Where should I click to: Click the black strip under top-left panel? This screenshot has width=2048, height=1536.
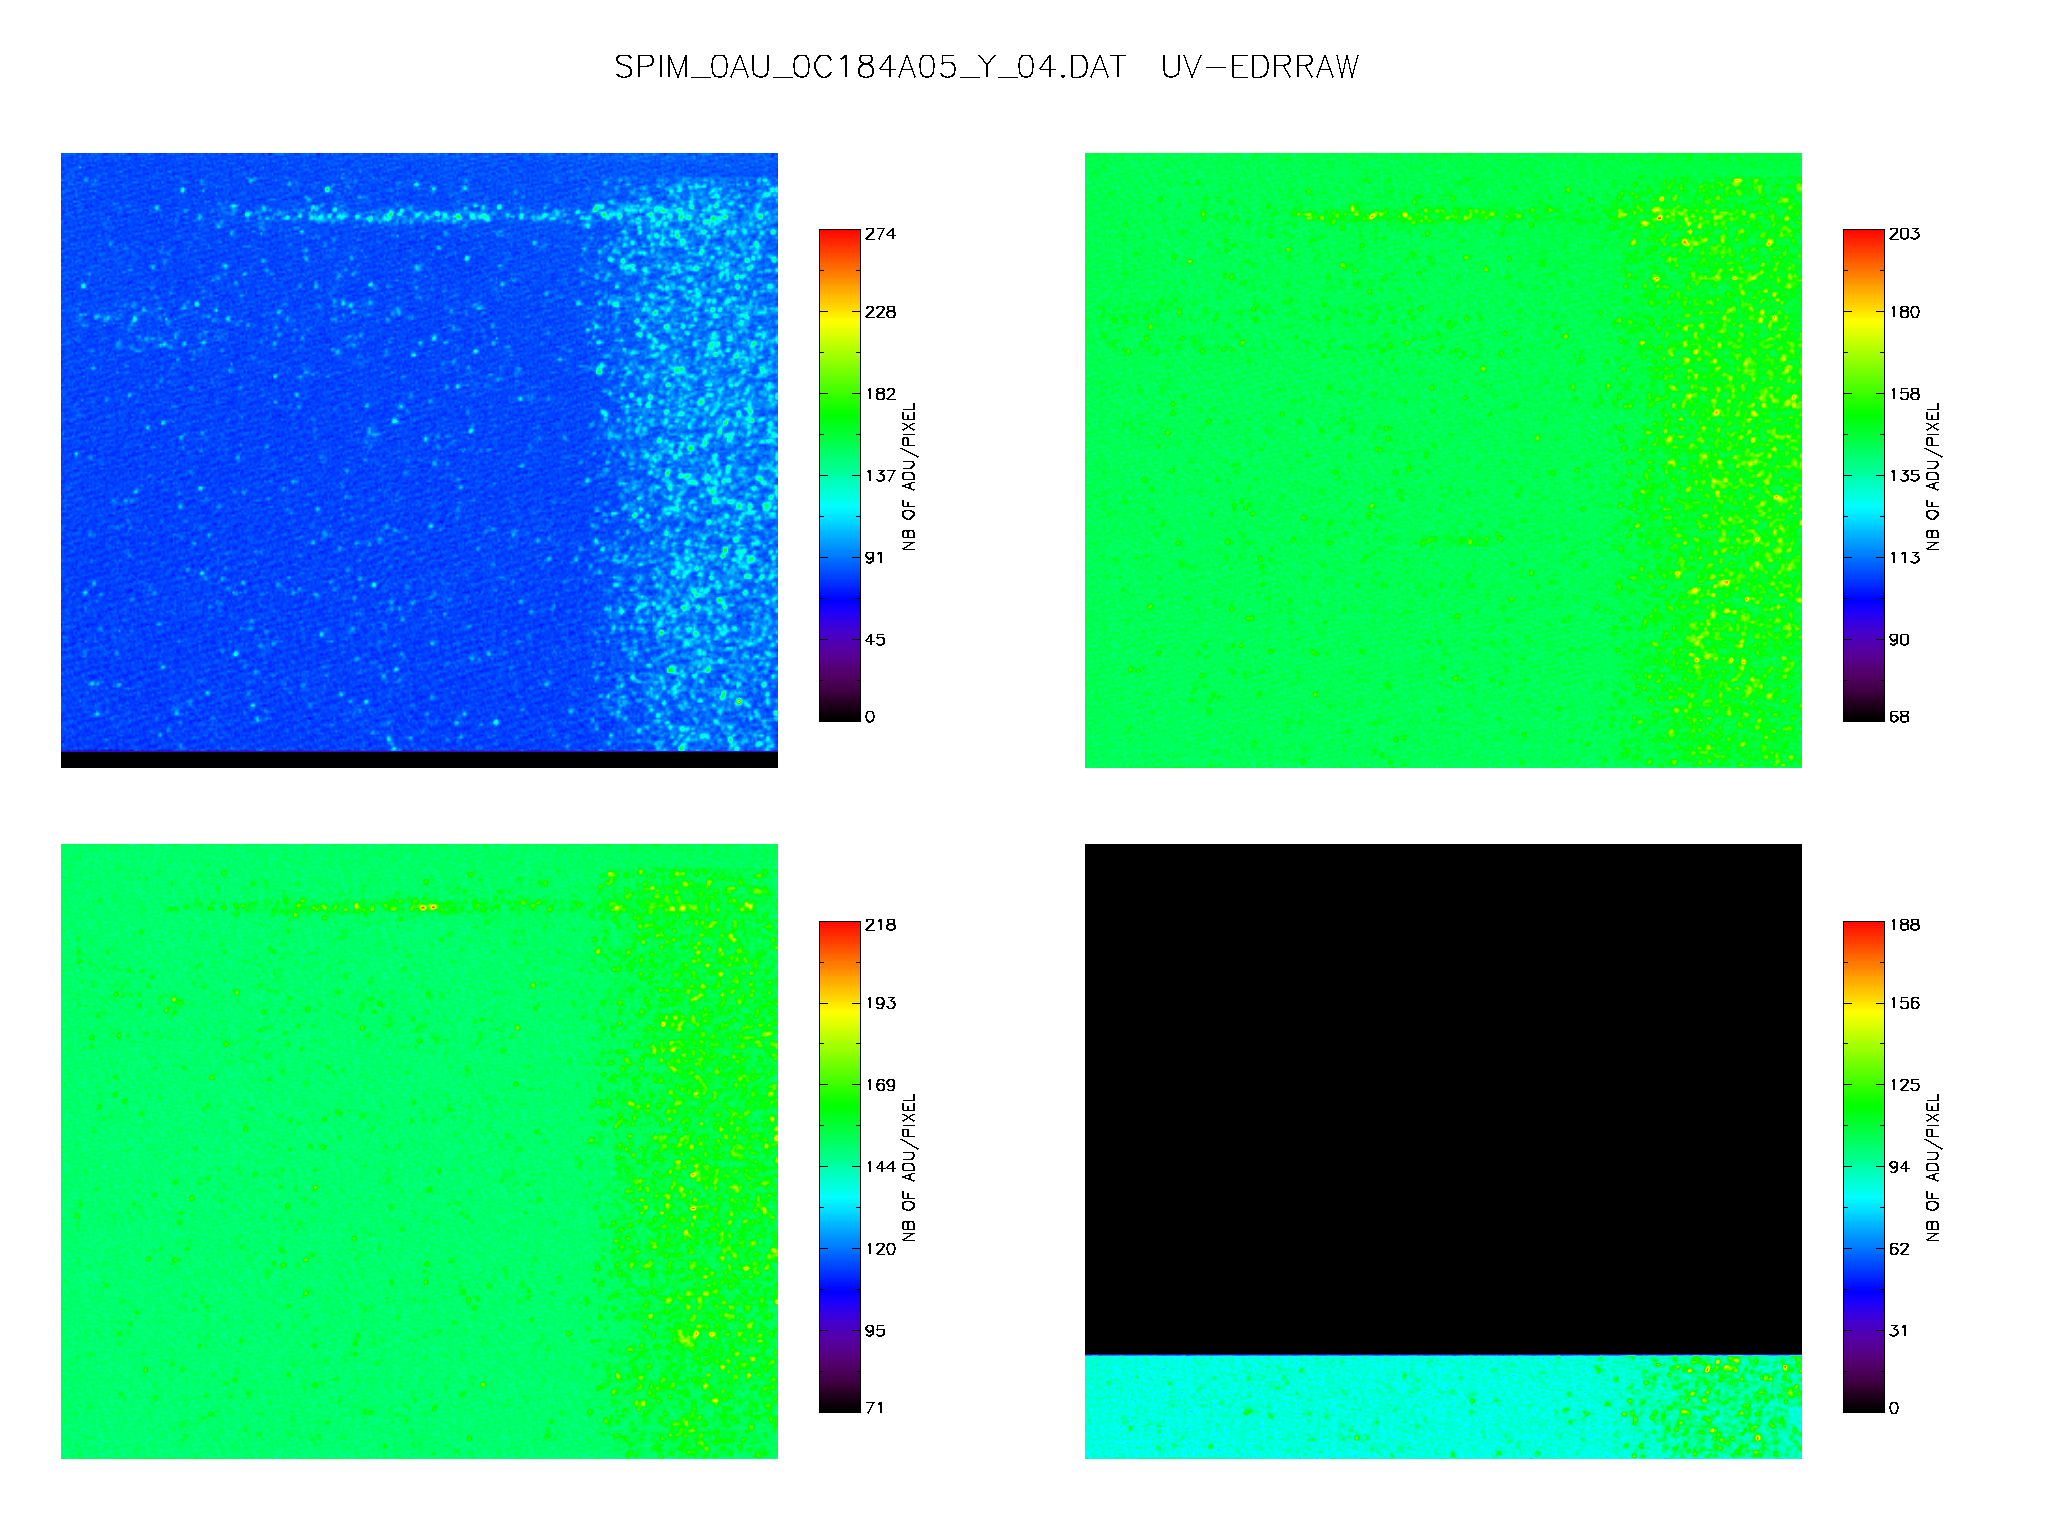[419, 760]
